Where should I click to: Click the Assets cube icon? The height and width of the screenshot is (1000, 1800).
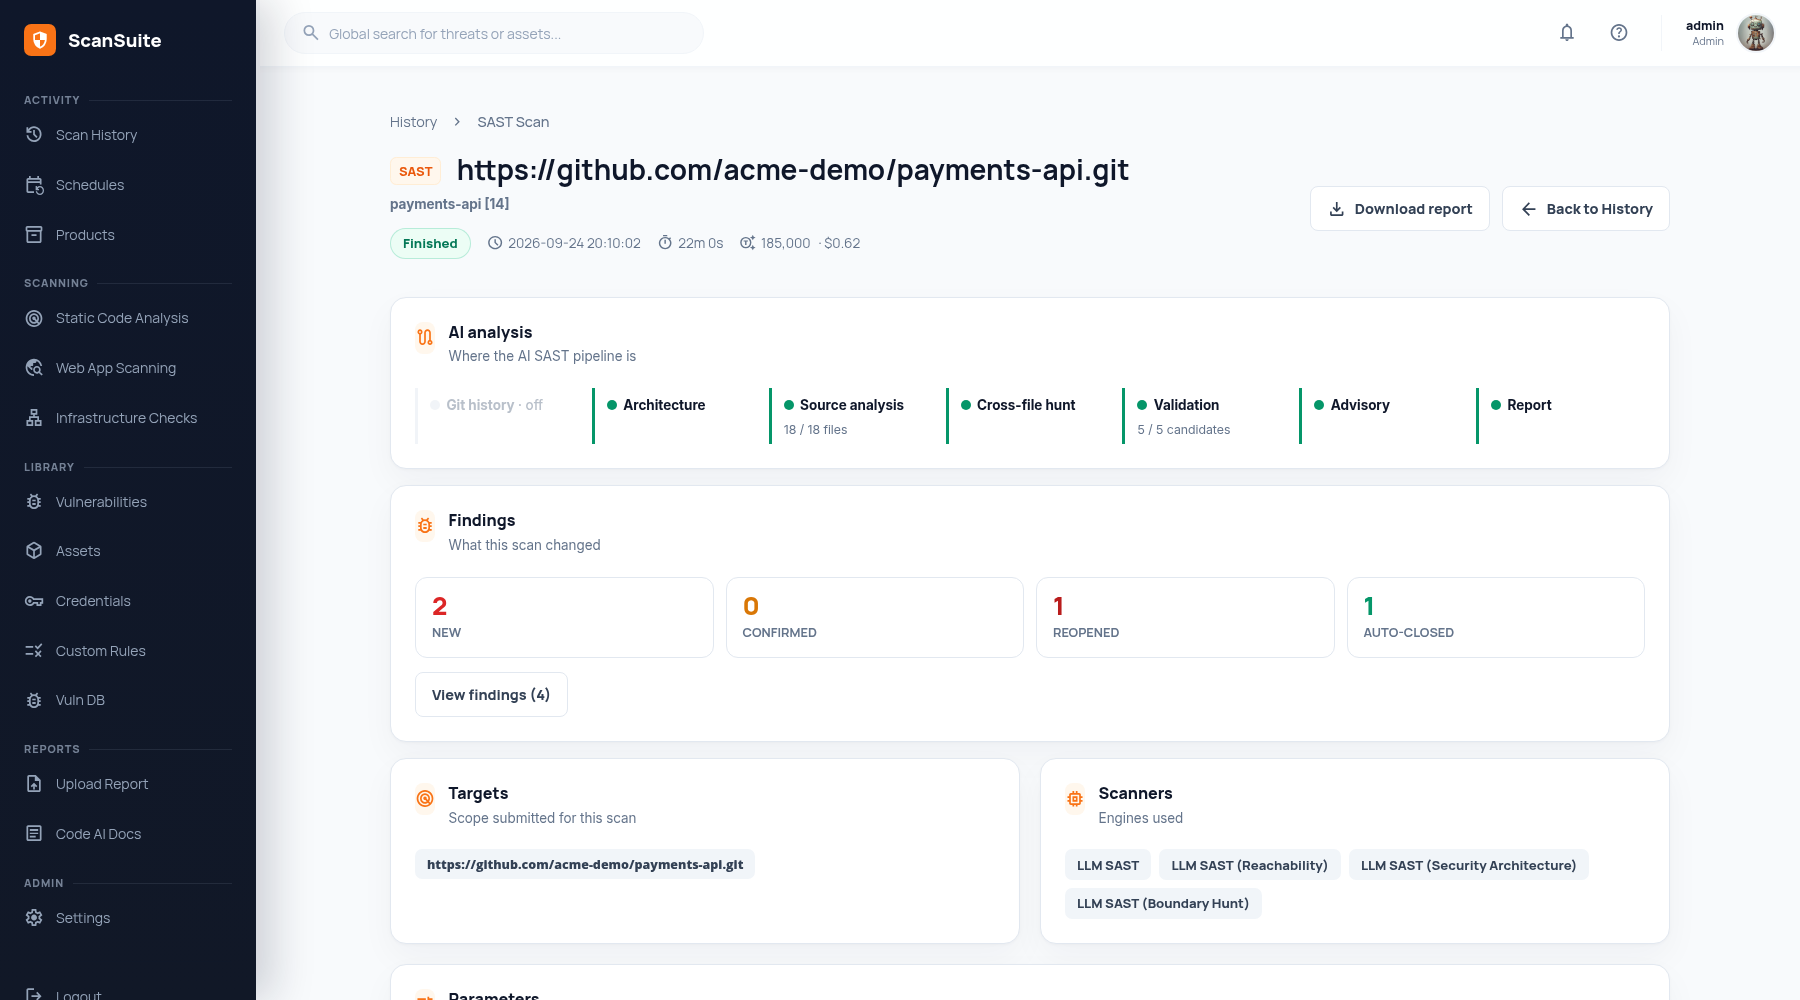click(x=34, y=551)
